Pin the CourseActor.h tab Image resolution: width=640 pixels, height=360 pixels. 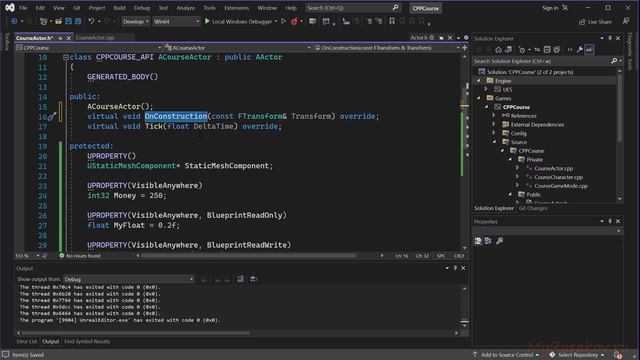click(x=60, y=38)
